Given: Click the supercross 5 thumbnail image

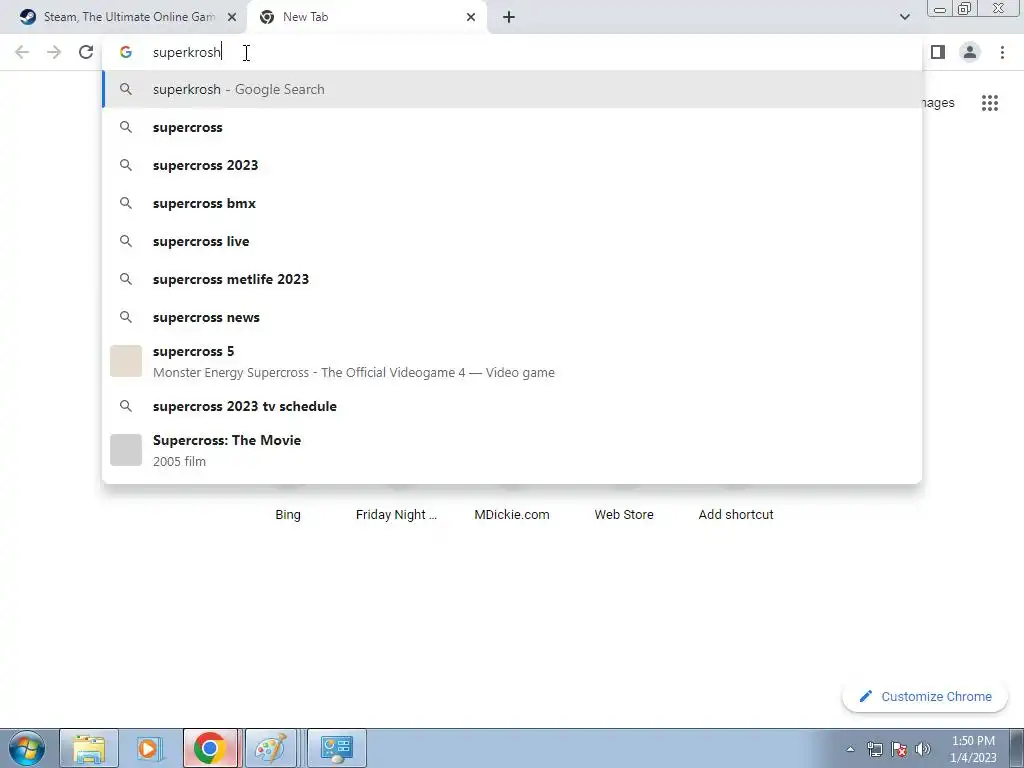Looking at the screenshot, I should 126,361.
